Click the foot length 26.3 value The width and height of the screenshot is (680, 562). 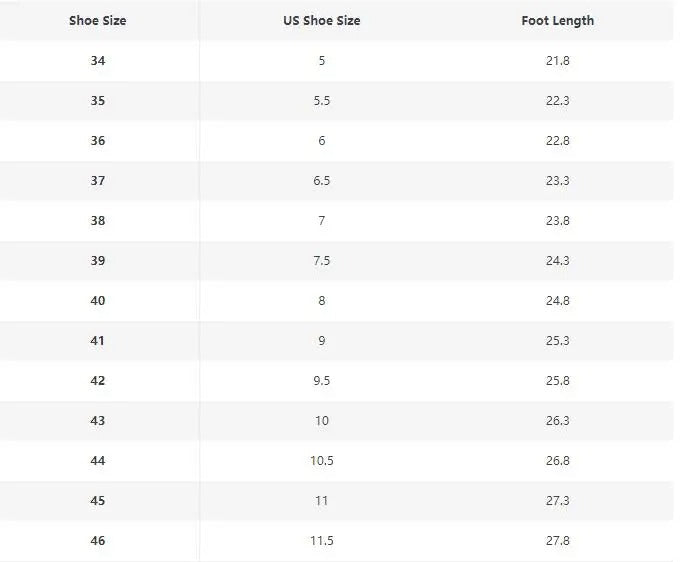pyautogui.click(x=557, y=421)
